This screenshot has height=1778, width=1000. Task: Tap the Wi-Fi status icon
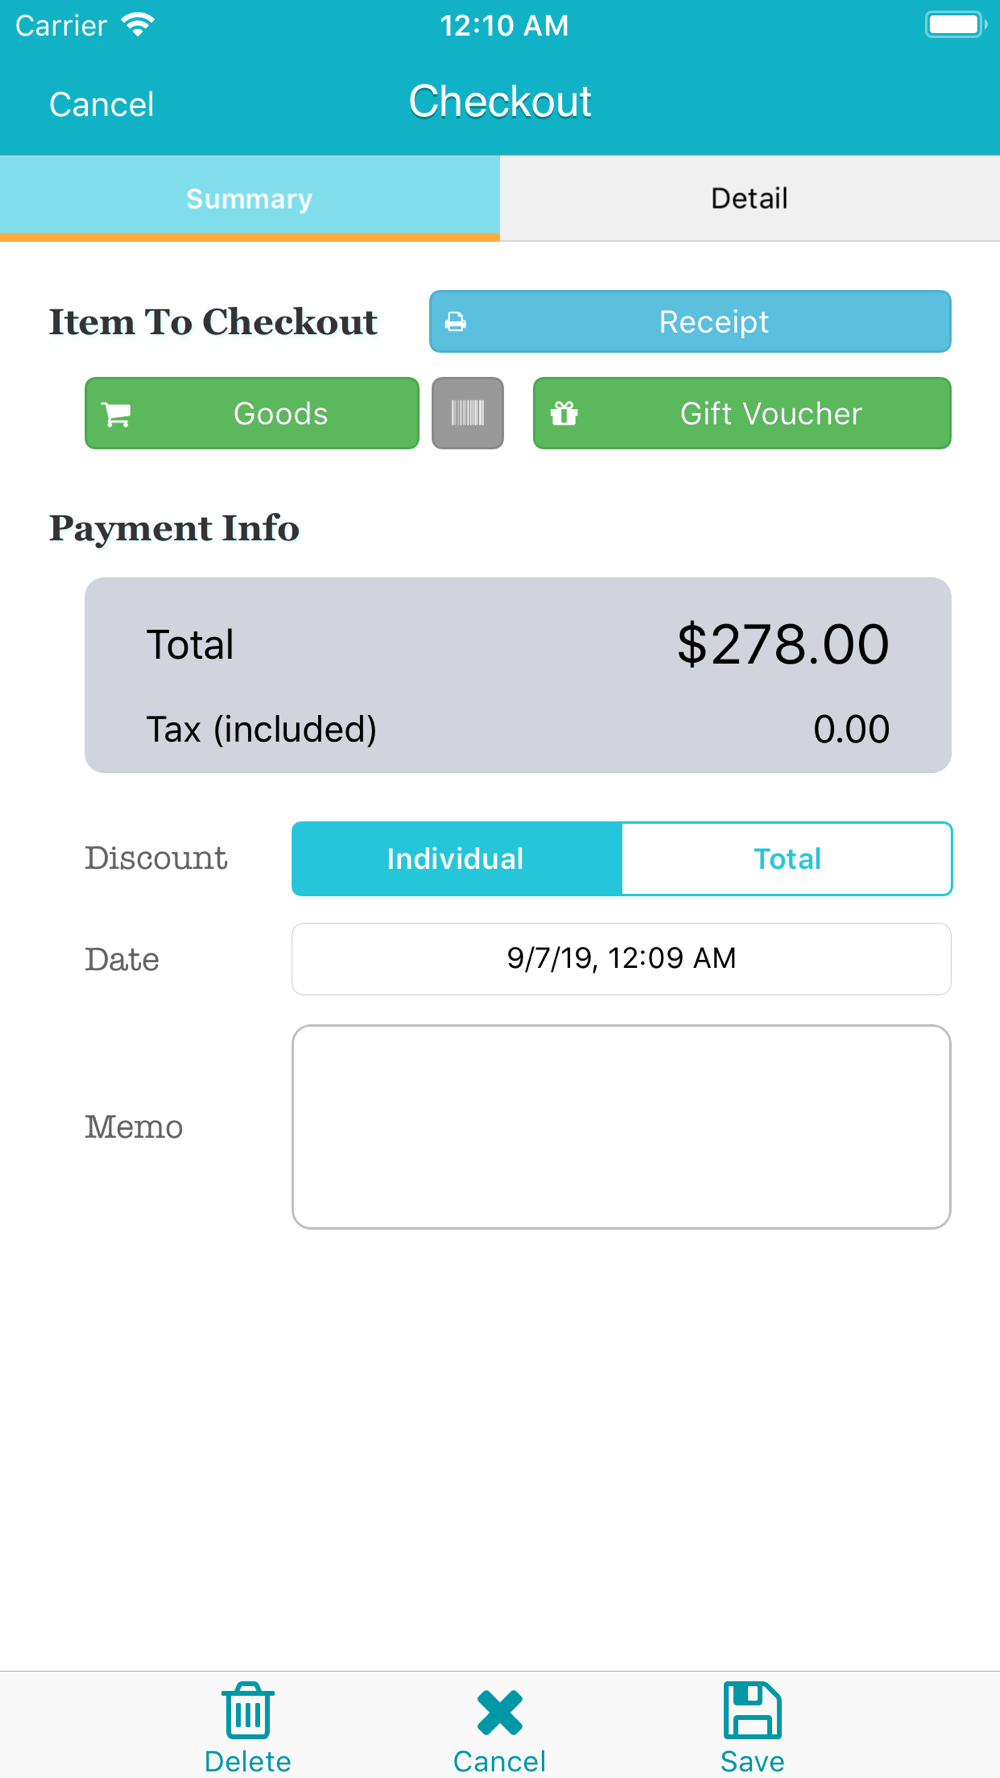coord(138,25)
